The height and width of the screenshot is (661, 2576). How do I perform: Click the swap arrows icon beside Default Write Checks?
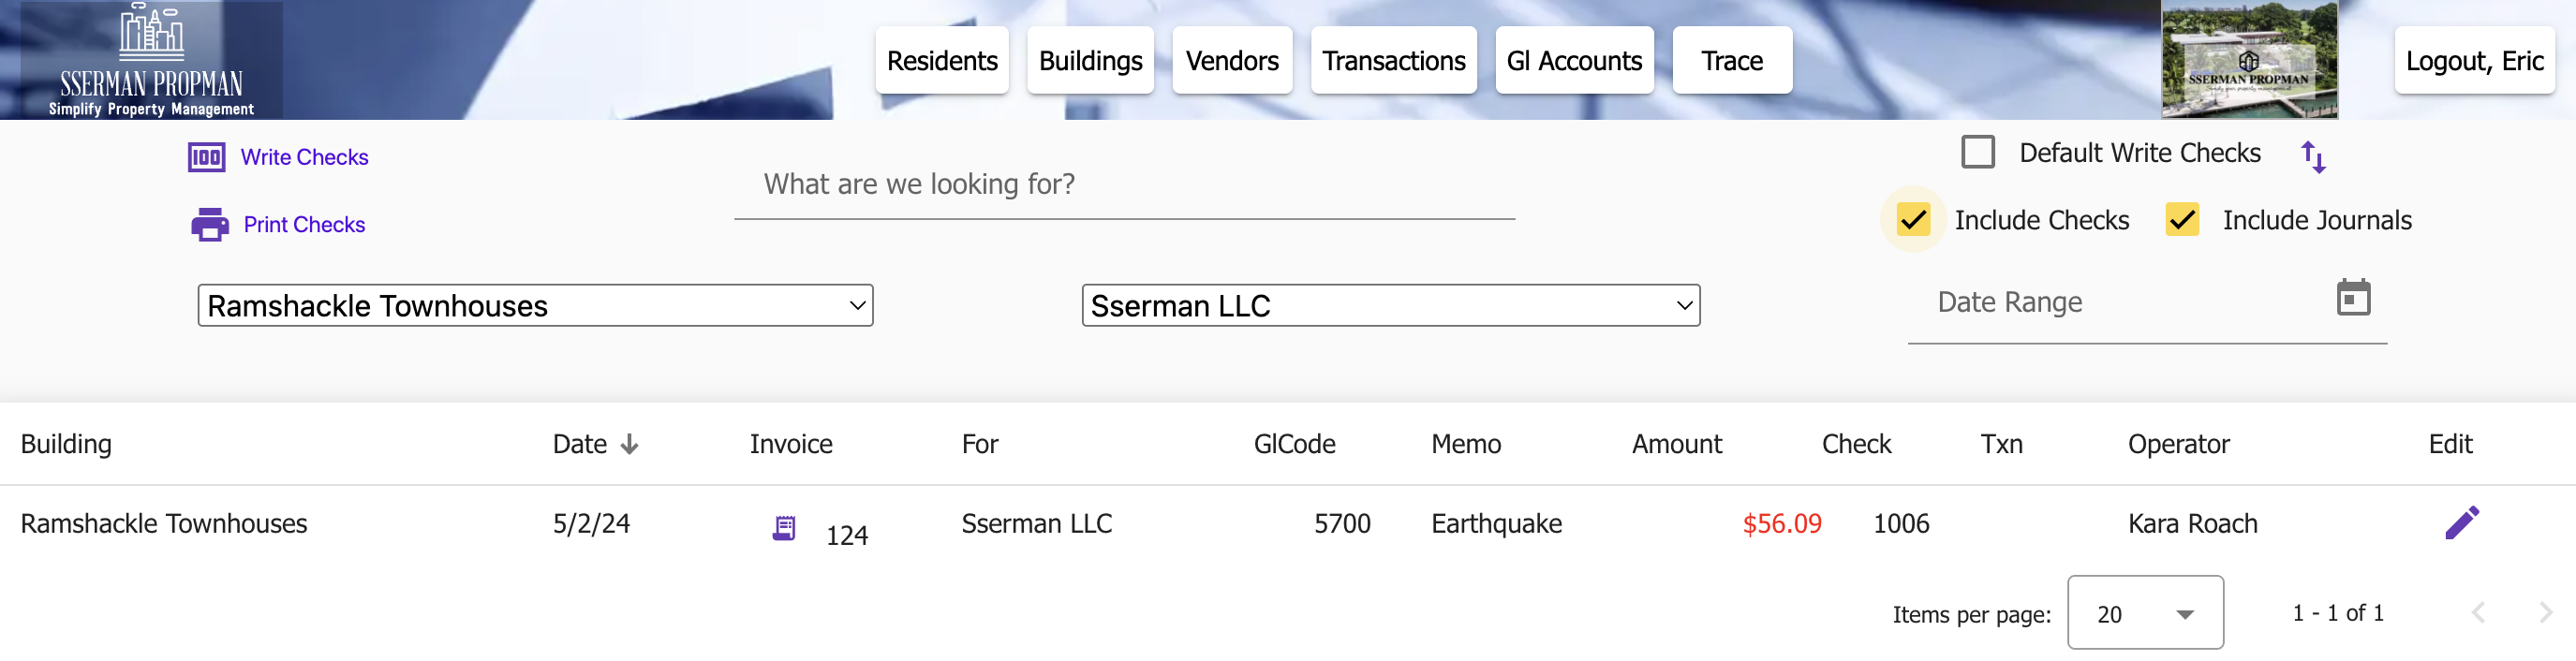(2312, 157)
